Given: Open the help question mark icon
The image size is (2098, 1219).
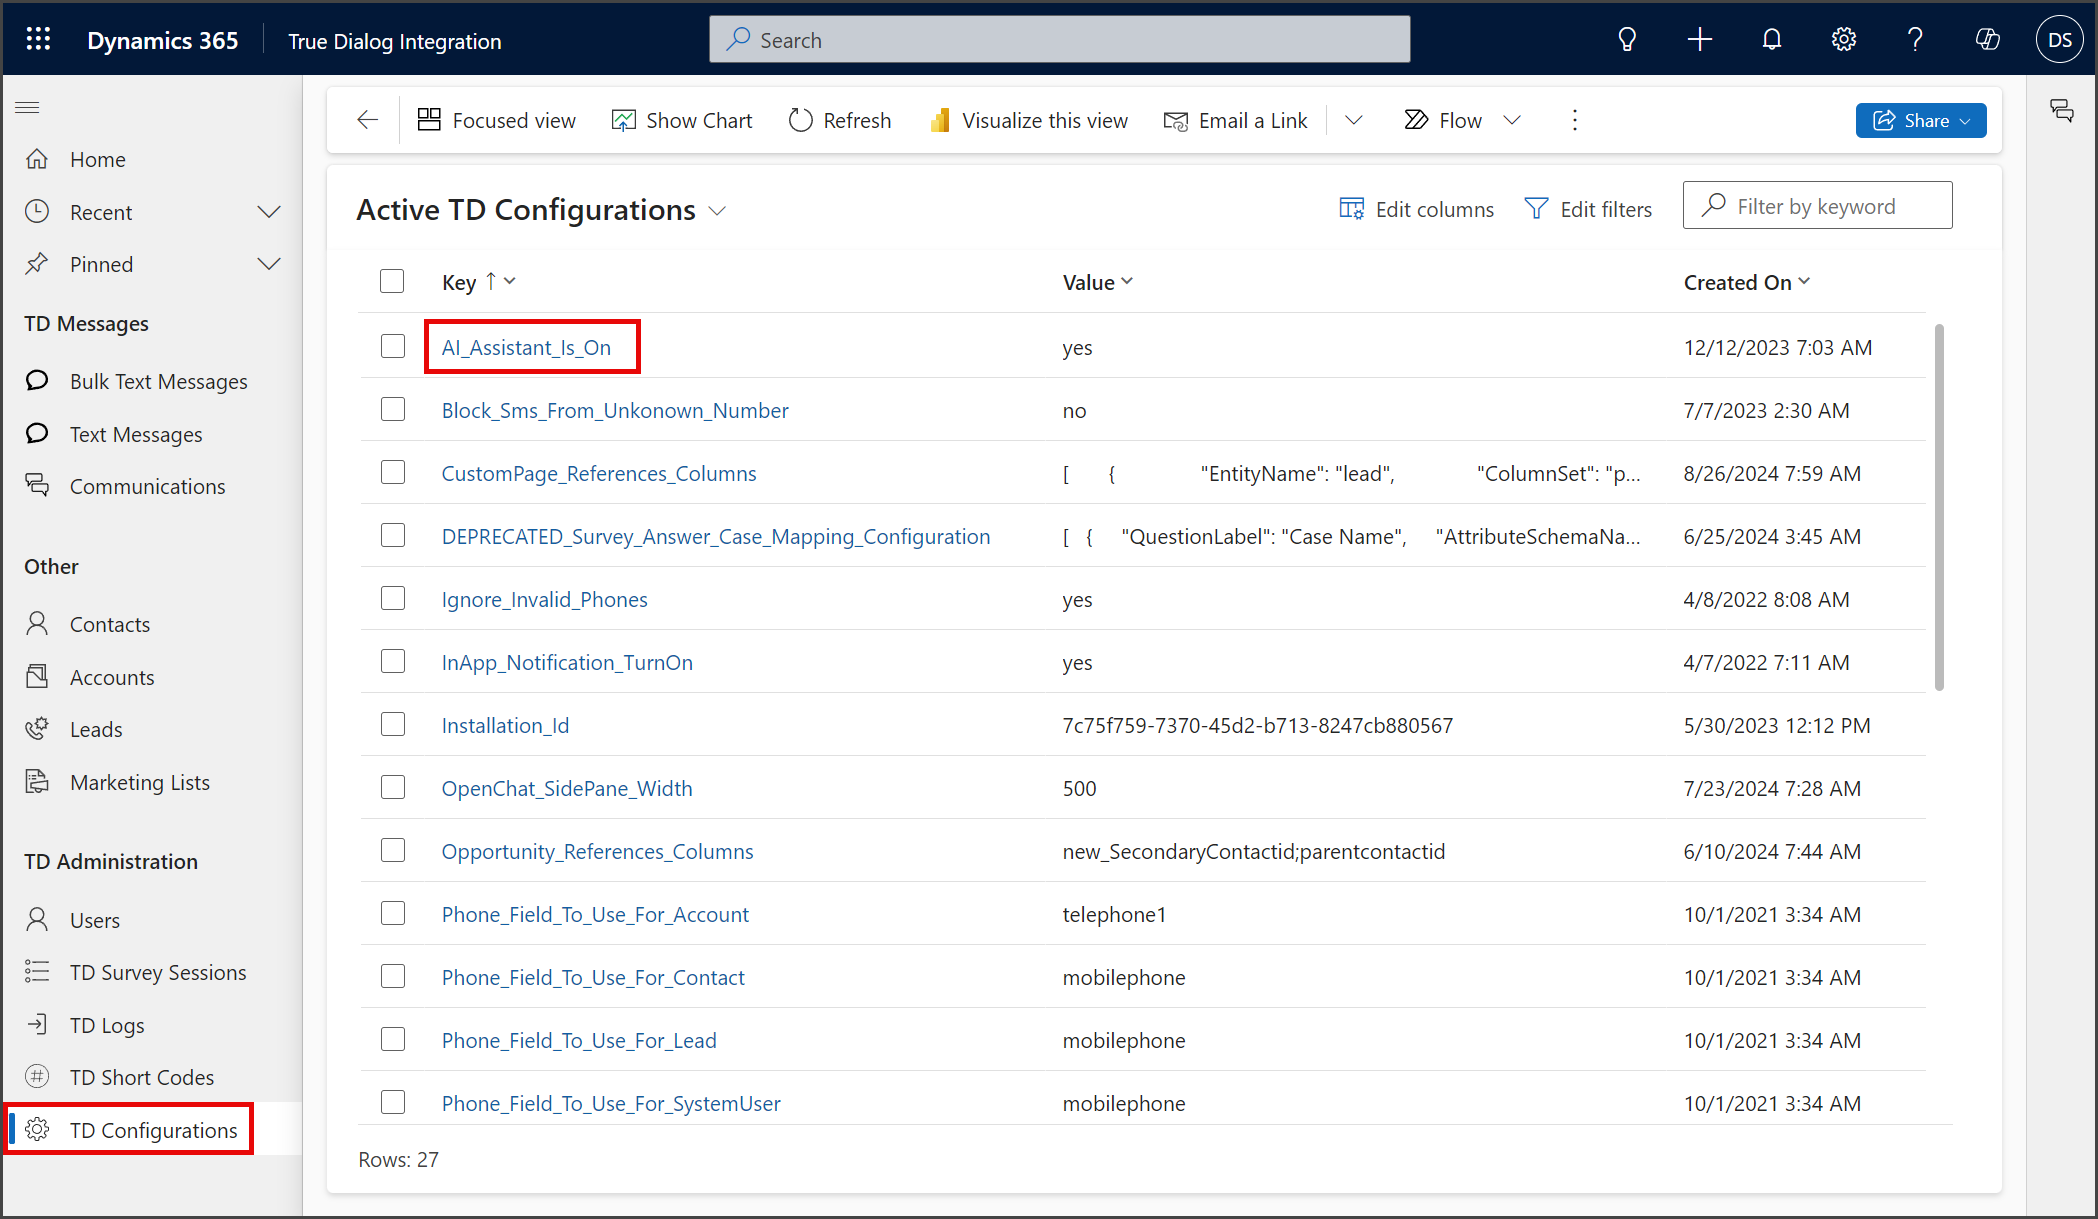Looking at the screenshot, I should click(x=1915, y=40).
